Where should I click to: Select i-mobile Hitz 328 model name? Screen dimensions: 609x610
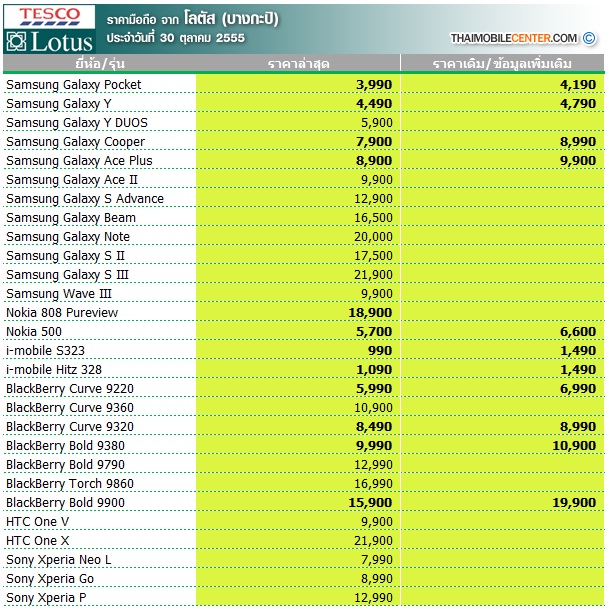click(x=54, y=370)
